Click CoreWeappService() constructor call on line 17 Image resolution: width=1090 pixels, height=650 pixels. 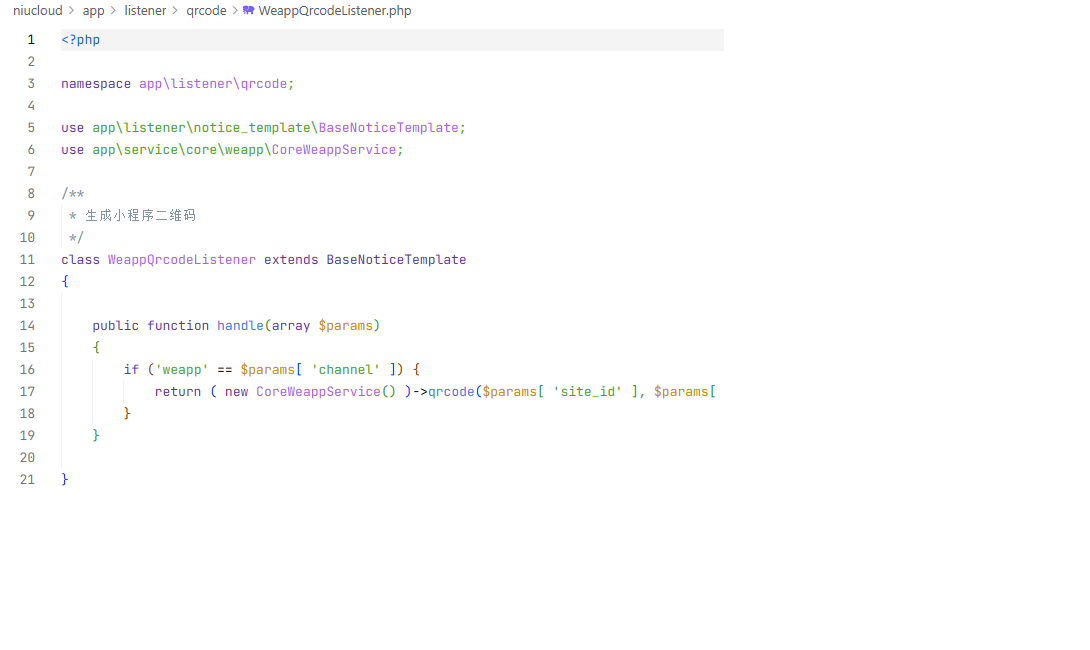point(326,391)
